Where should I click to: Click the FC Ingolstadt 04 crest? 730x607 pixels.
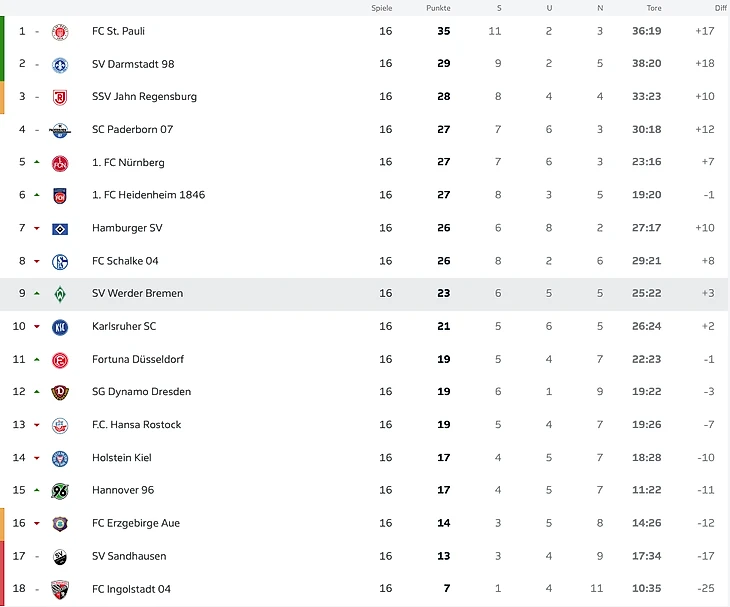60,589
